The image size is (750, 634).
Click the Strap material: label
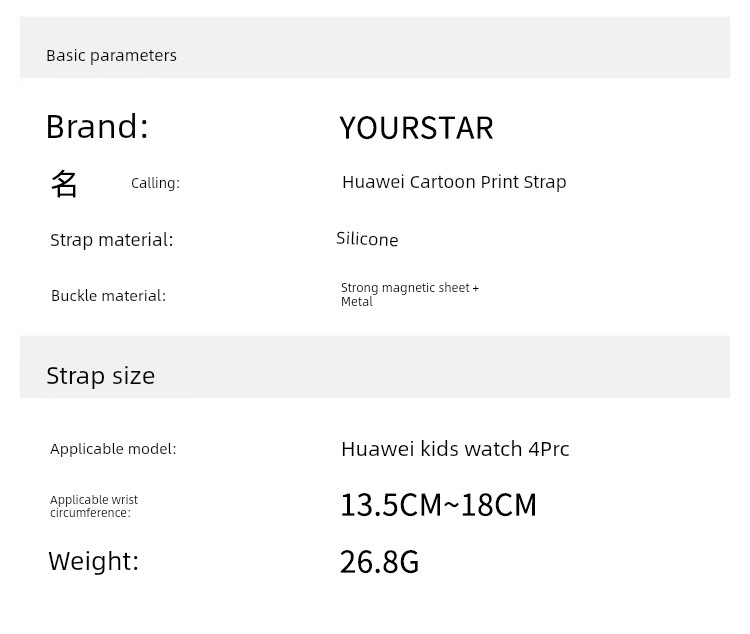(x=111, y=240)
